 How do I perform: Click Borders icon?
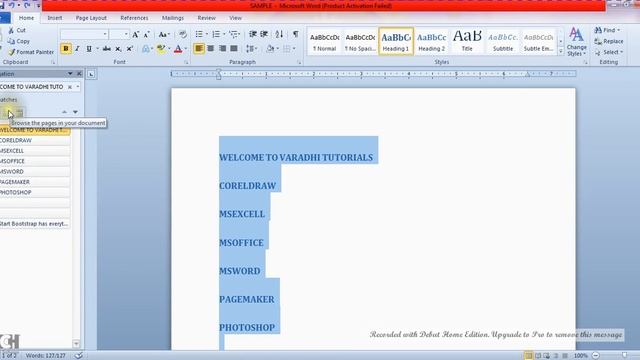tap(287, 49)
